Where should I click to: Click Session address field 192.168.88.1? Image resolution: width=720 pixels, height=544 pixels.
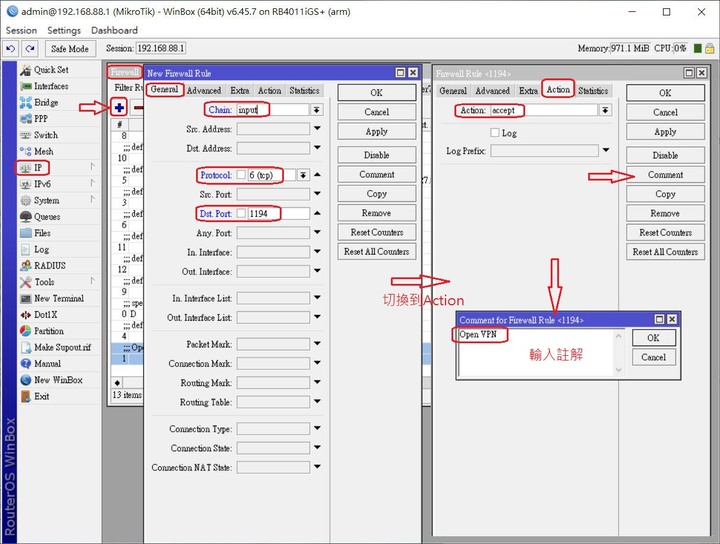coord(161,48)
